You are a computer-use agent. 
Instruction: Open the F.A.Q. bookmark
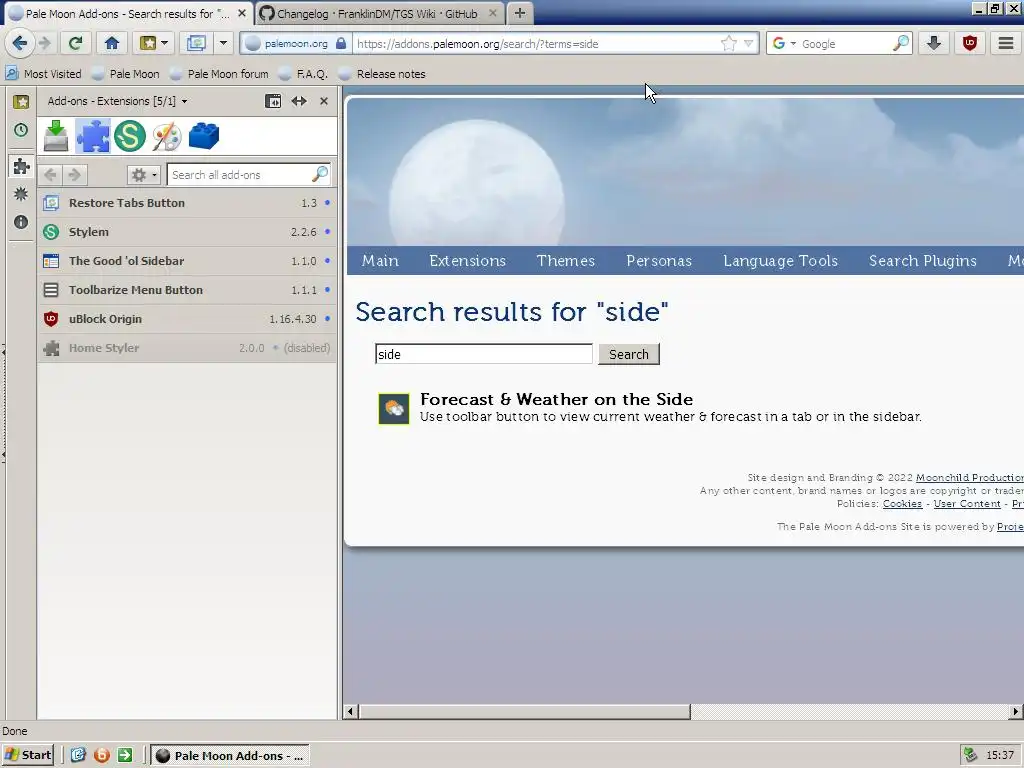click(303, 74)
